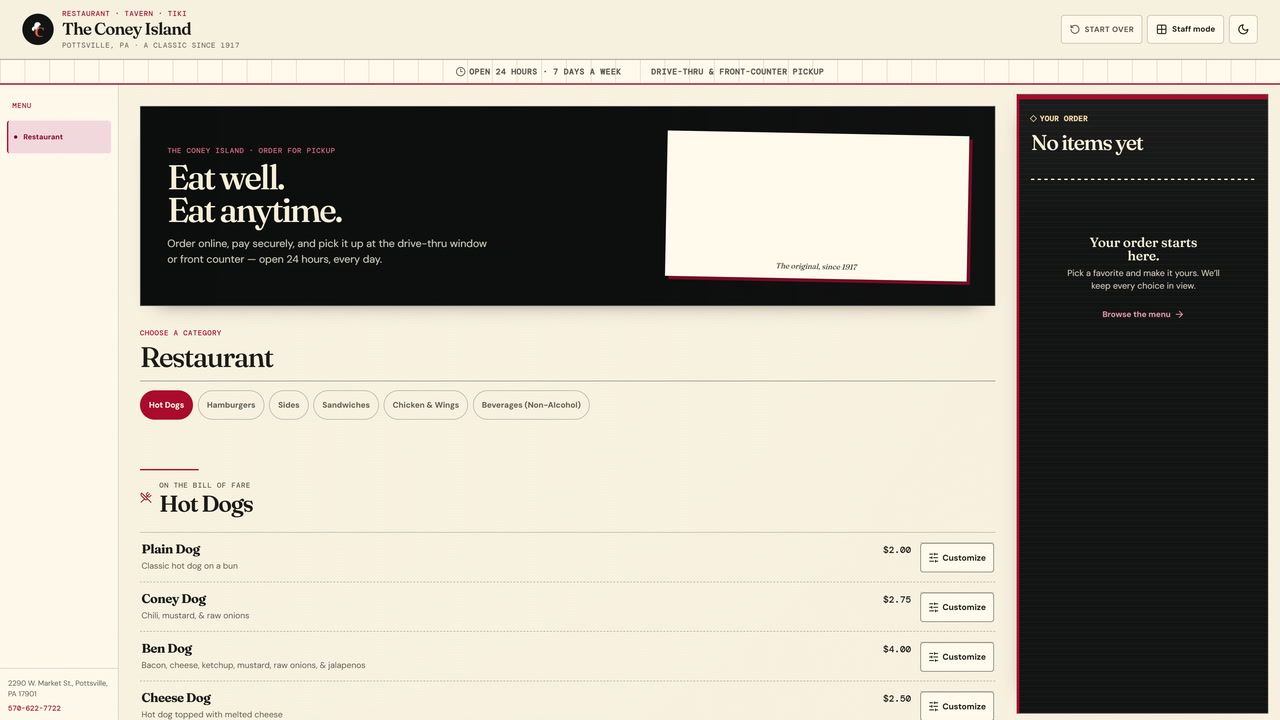Click the diamond icon beside Your Order
Screen dimensions: 1280x720
(1034, 118)
